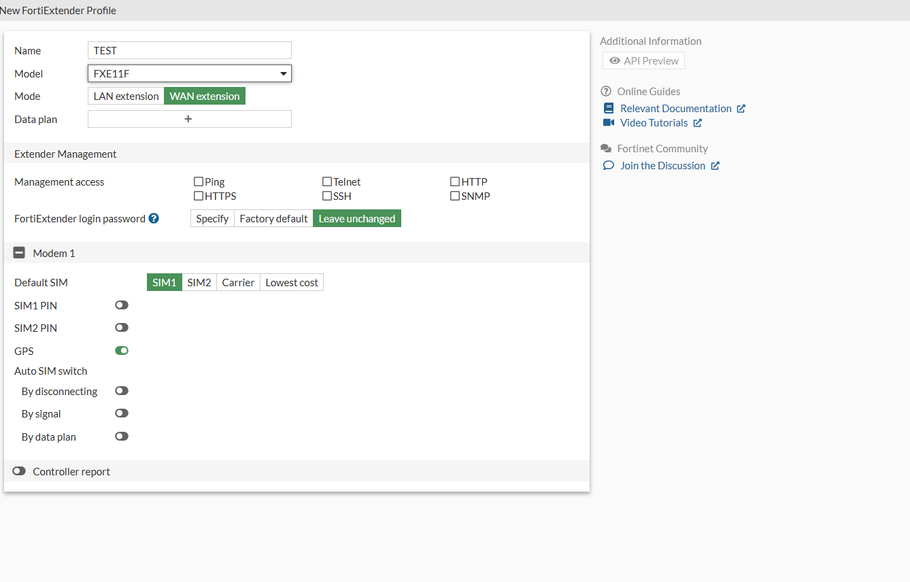Set Default SIM to Lowest cost
The height and width of the screenshot is (582, 910).
[292, 283]
